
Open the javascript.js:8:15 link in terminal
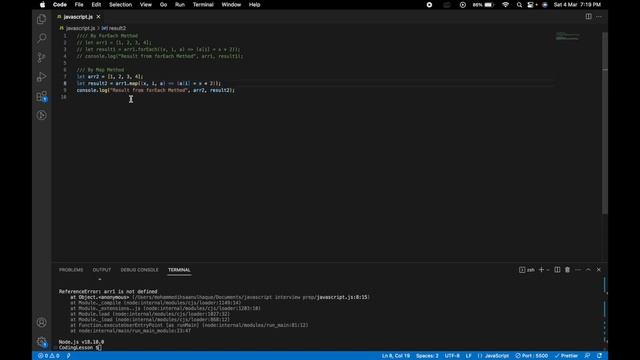coord(342,297)
